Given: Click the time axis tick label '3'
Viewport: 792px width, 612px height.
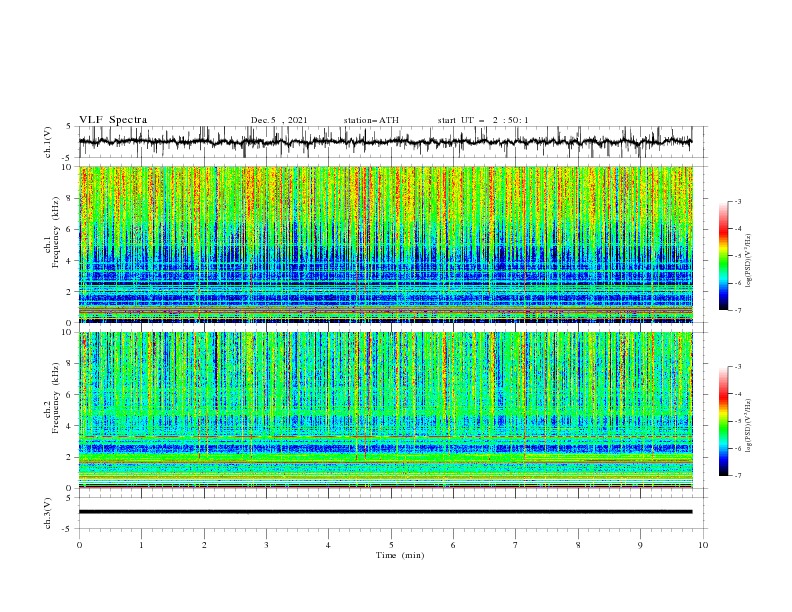Looking at the screenshot, I should pyautogui.click(x=266, y=545).
